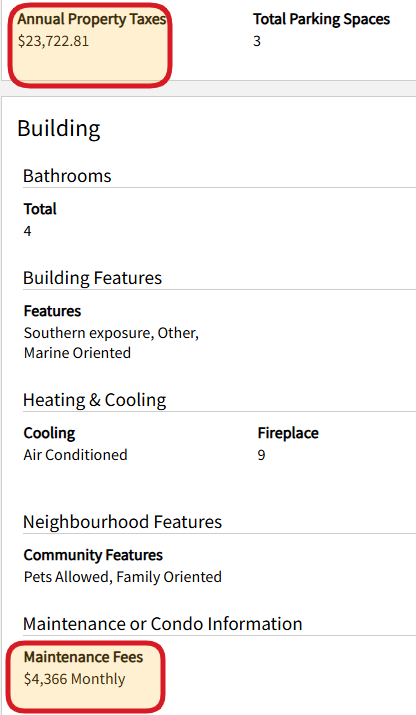This screenshot has width=416, height=715.
Task: Click the Building Features heading
Action: (93, 278)
